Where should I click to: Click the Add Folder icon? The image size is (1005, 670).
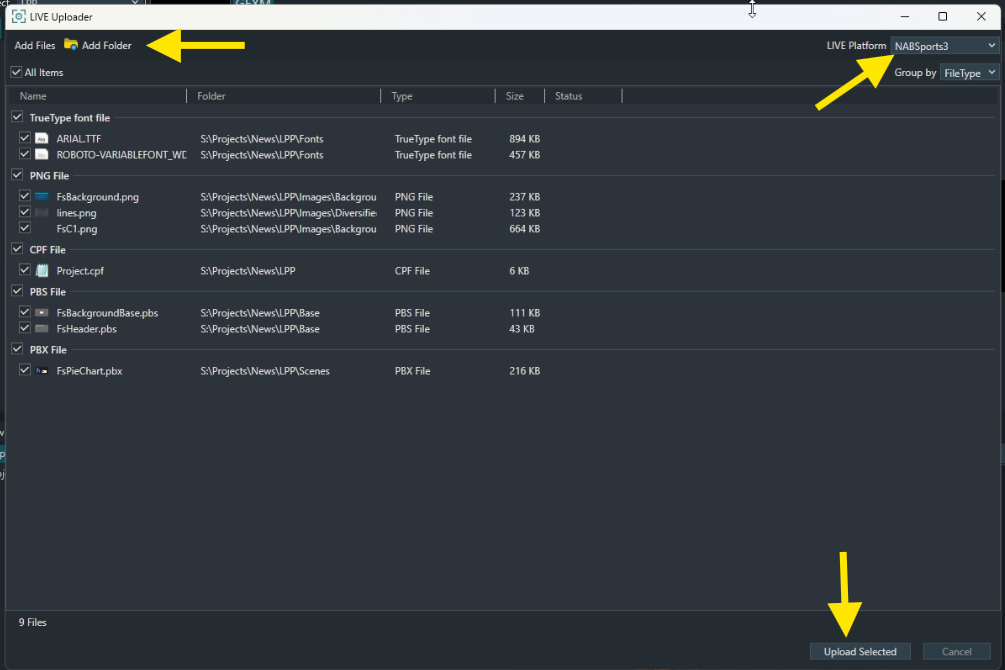[71, 45]
